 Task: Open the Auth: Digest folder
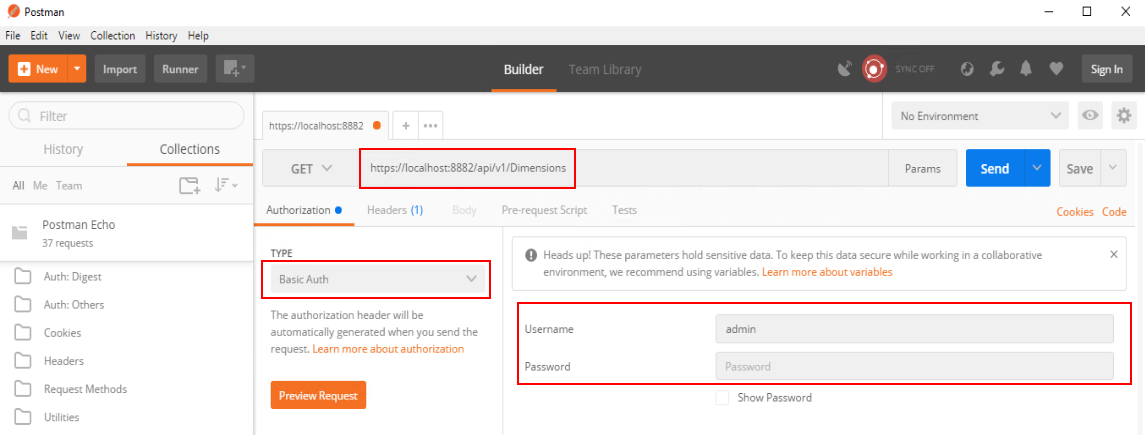coord(72,277)
